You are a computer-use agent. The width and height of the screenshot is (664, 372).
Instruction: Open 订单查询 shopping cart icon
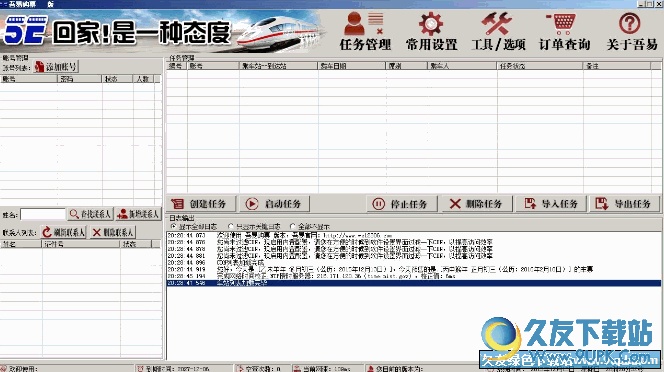pyautogui.click(x=564, y=31)
